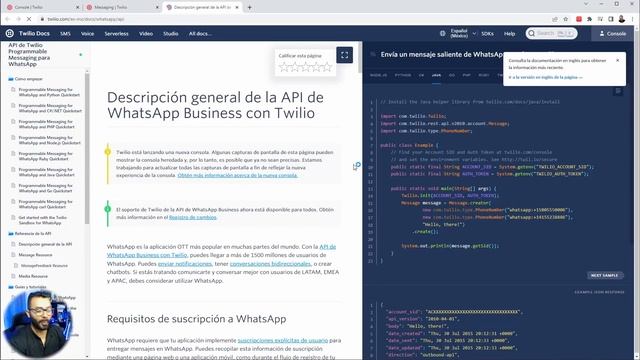Open the Video docs menu item
This screenshot has width=640, height=360.
146,33
